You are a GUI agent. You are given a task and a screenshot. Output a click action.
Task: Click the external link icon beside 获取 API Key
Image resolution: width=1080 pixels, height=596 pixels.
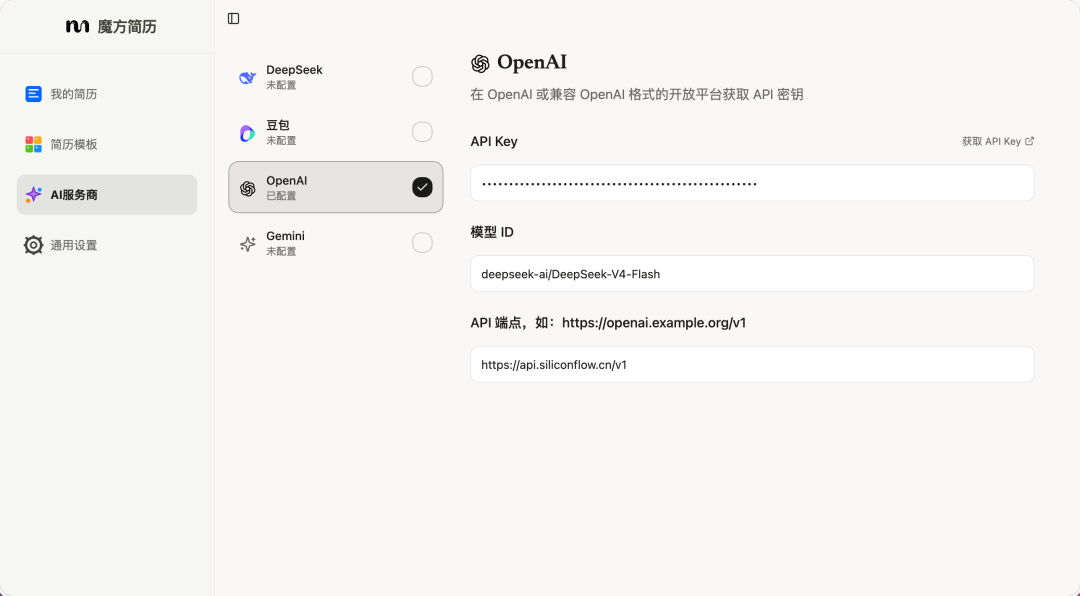click(x=1030, y=141)
